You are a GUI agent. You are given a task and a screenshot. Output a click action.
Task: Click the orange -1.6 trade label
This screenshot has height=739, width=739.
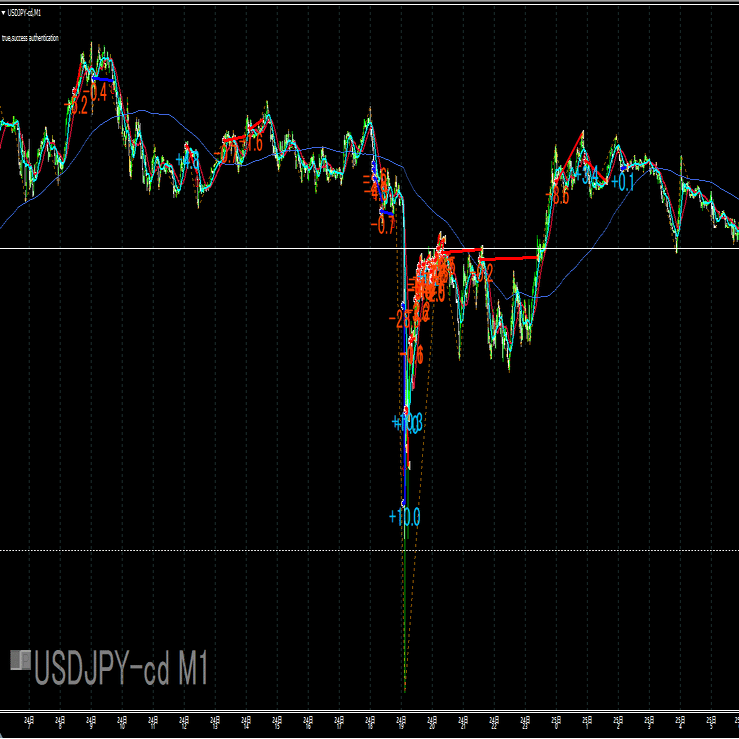(251, 144)
